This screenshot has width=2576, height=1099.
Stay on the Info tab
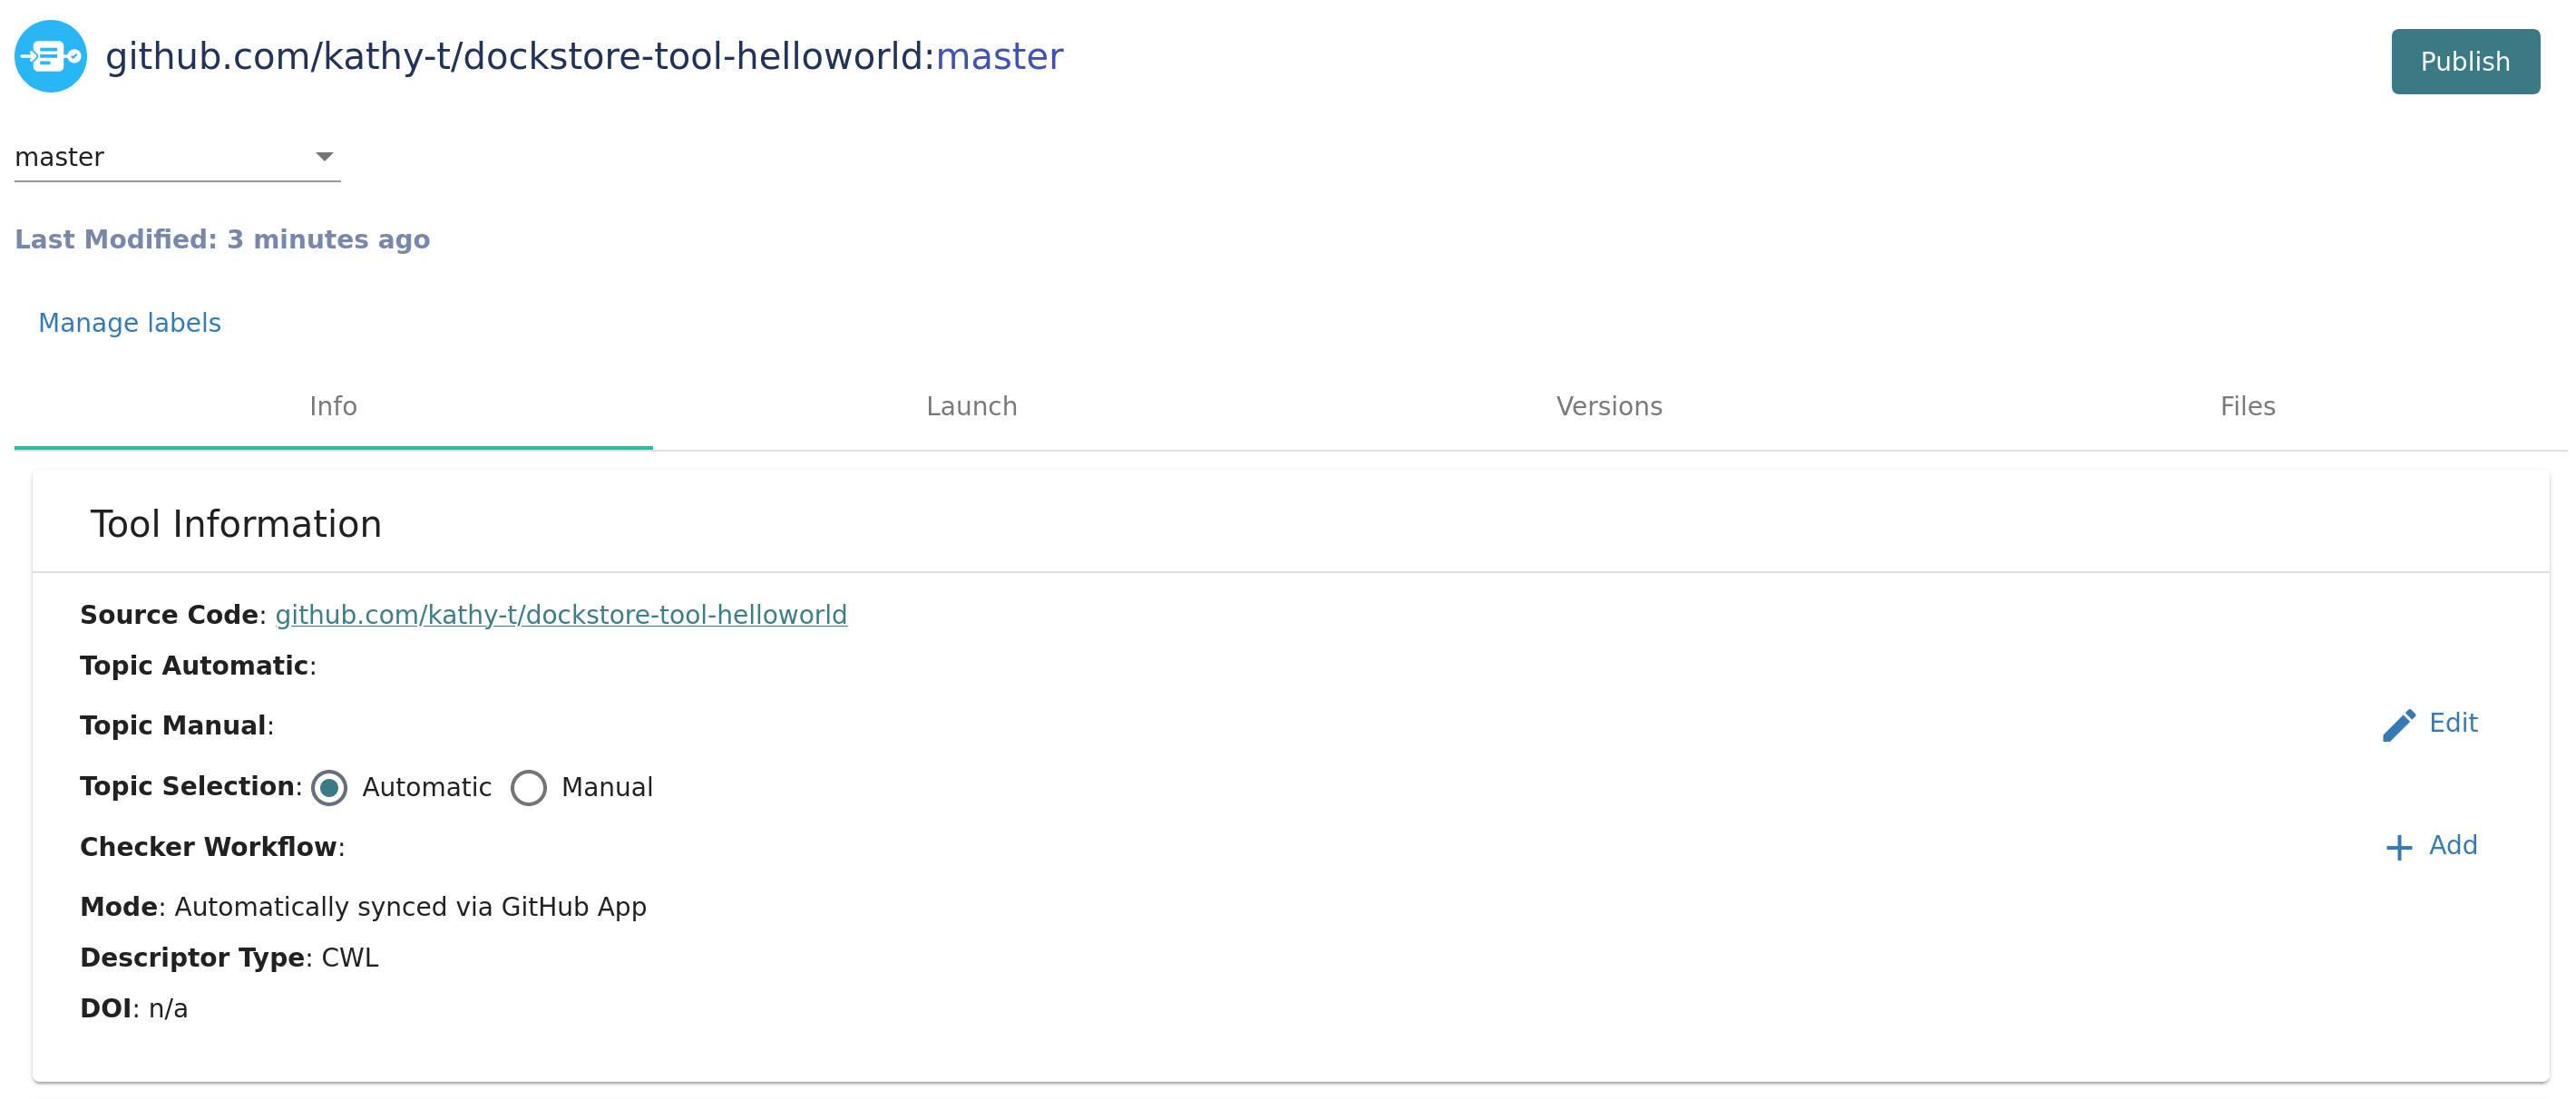333,406
